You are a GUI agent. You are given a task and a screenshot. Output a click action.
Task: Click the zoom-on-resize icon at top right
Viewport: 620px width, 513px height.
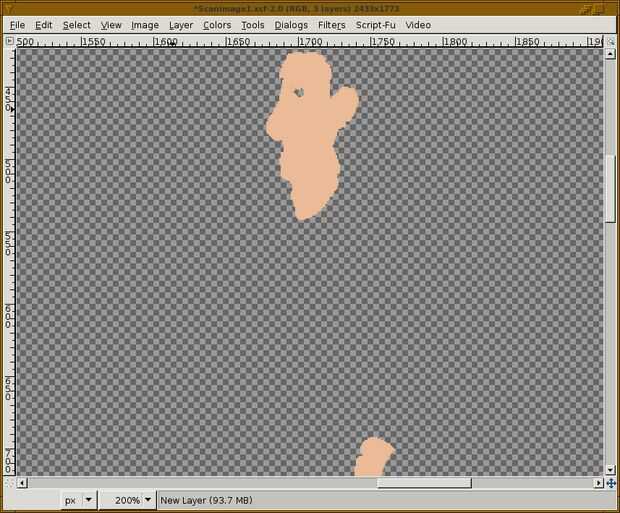click(611, 41)
